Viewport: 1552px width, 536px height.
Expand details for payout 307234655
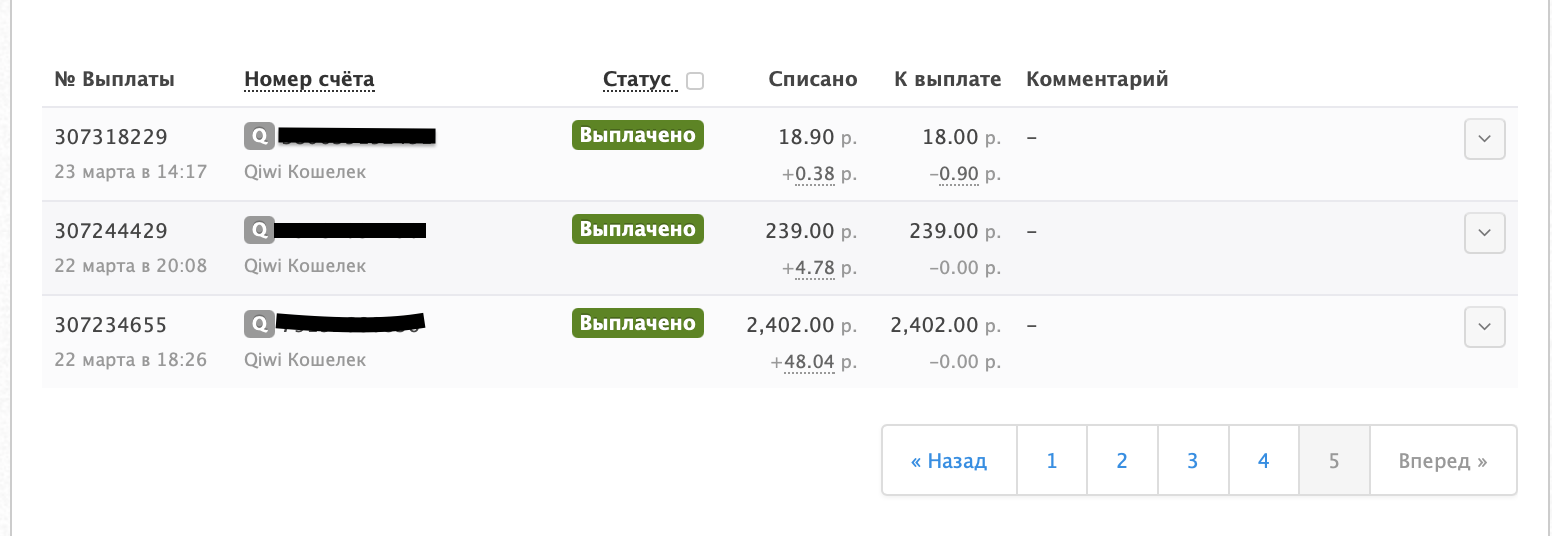point(1484,327)
